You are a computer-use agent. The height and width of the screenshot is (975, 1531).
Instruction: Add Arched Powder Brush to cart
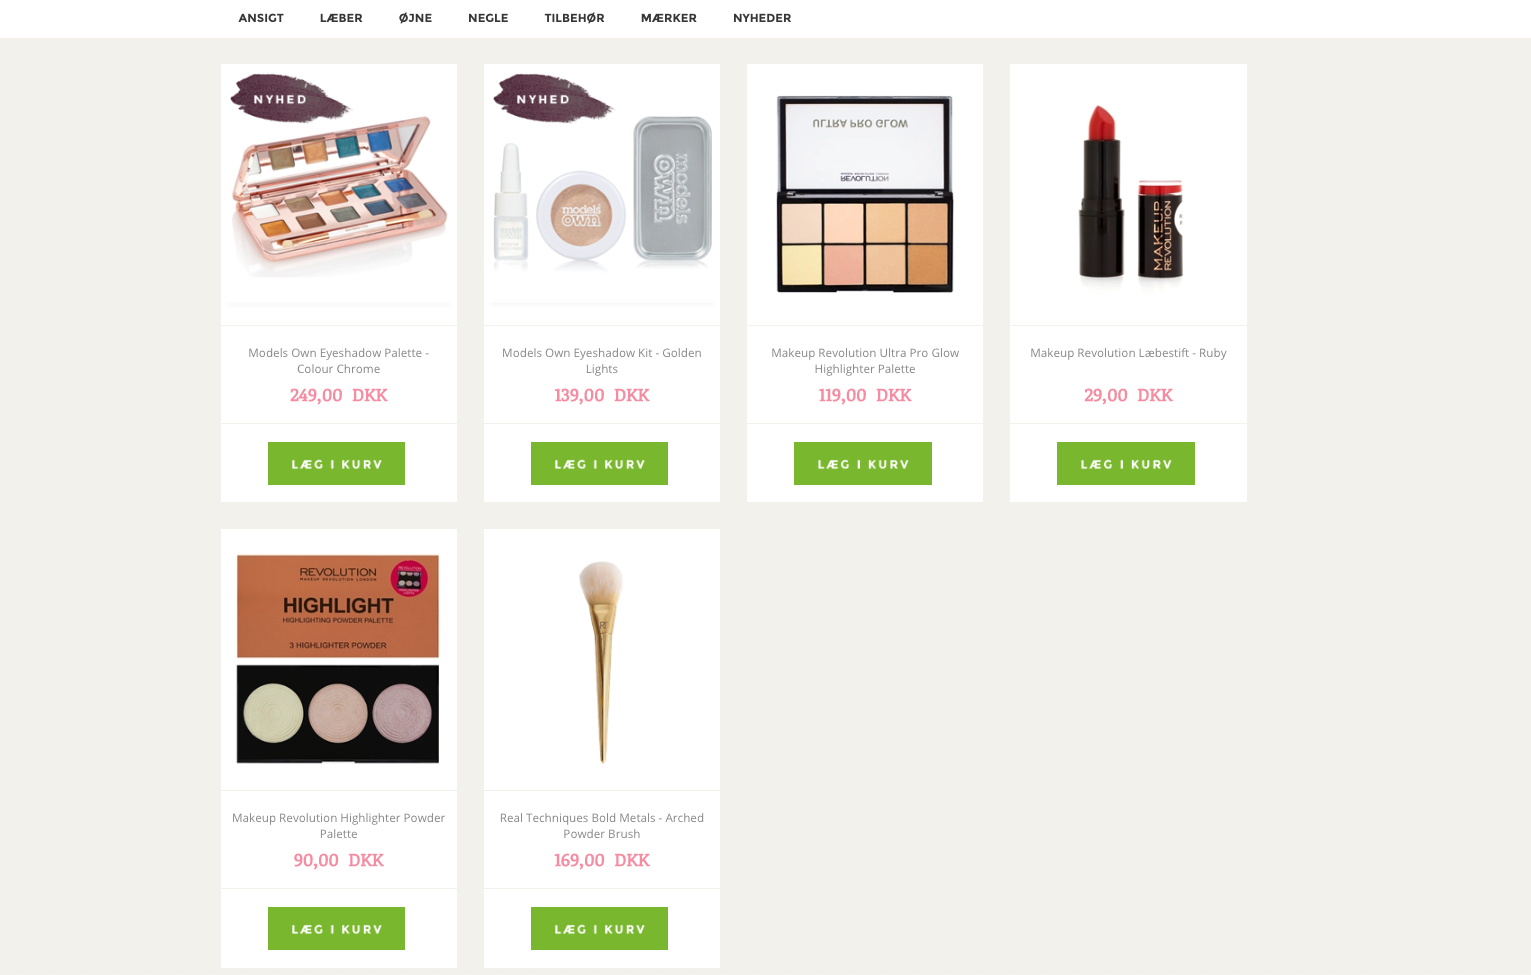(599, 928)
